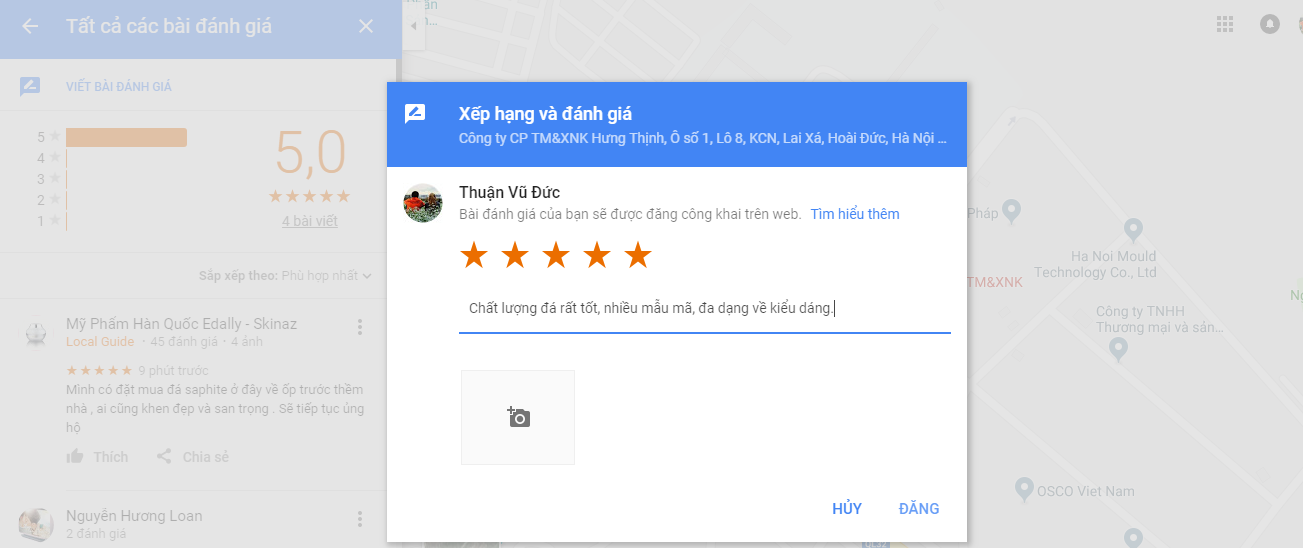Screen dimensions: 1303x548
Task: Share the review via Chia sẻ
Action: 193,457
